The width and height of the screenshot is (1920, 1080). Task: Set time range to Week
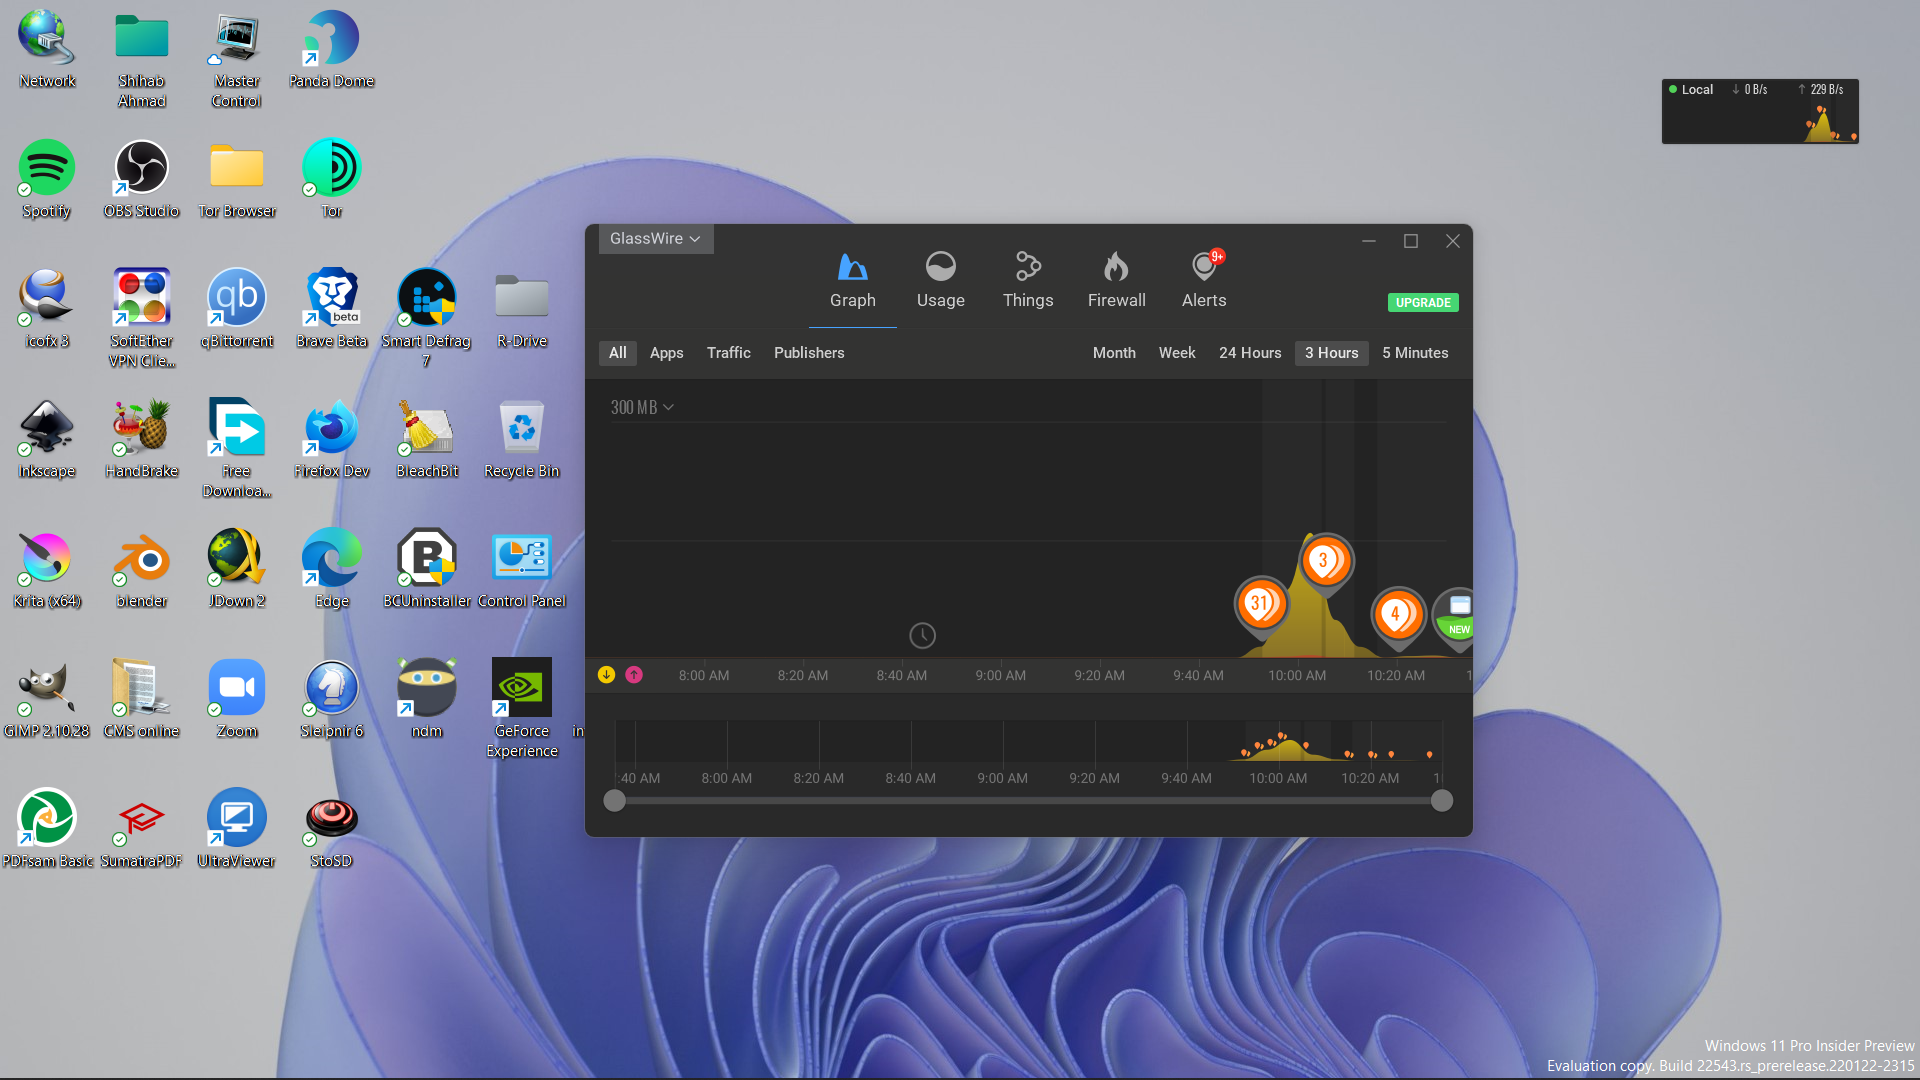click(1177, 353)
